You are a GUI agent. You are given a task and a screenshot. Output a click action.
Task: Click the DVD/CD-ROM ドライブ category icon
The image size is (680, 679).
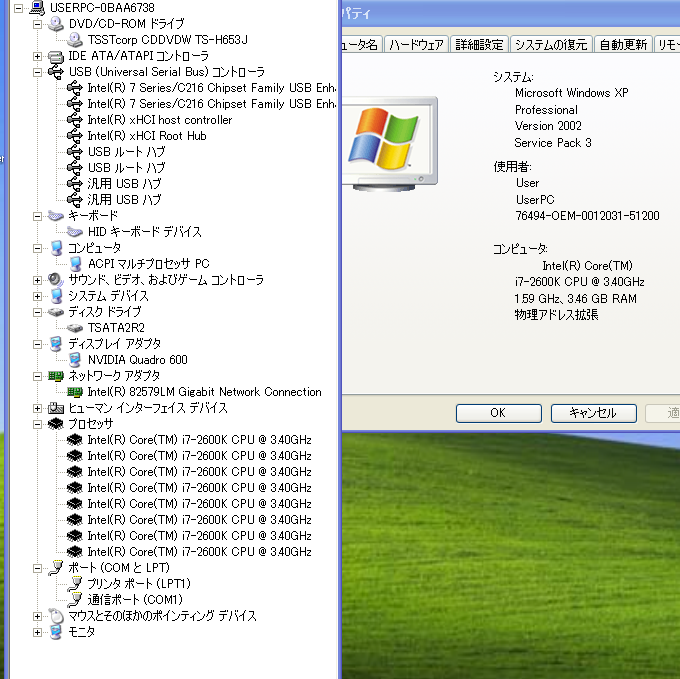coord(56,24)
